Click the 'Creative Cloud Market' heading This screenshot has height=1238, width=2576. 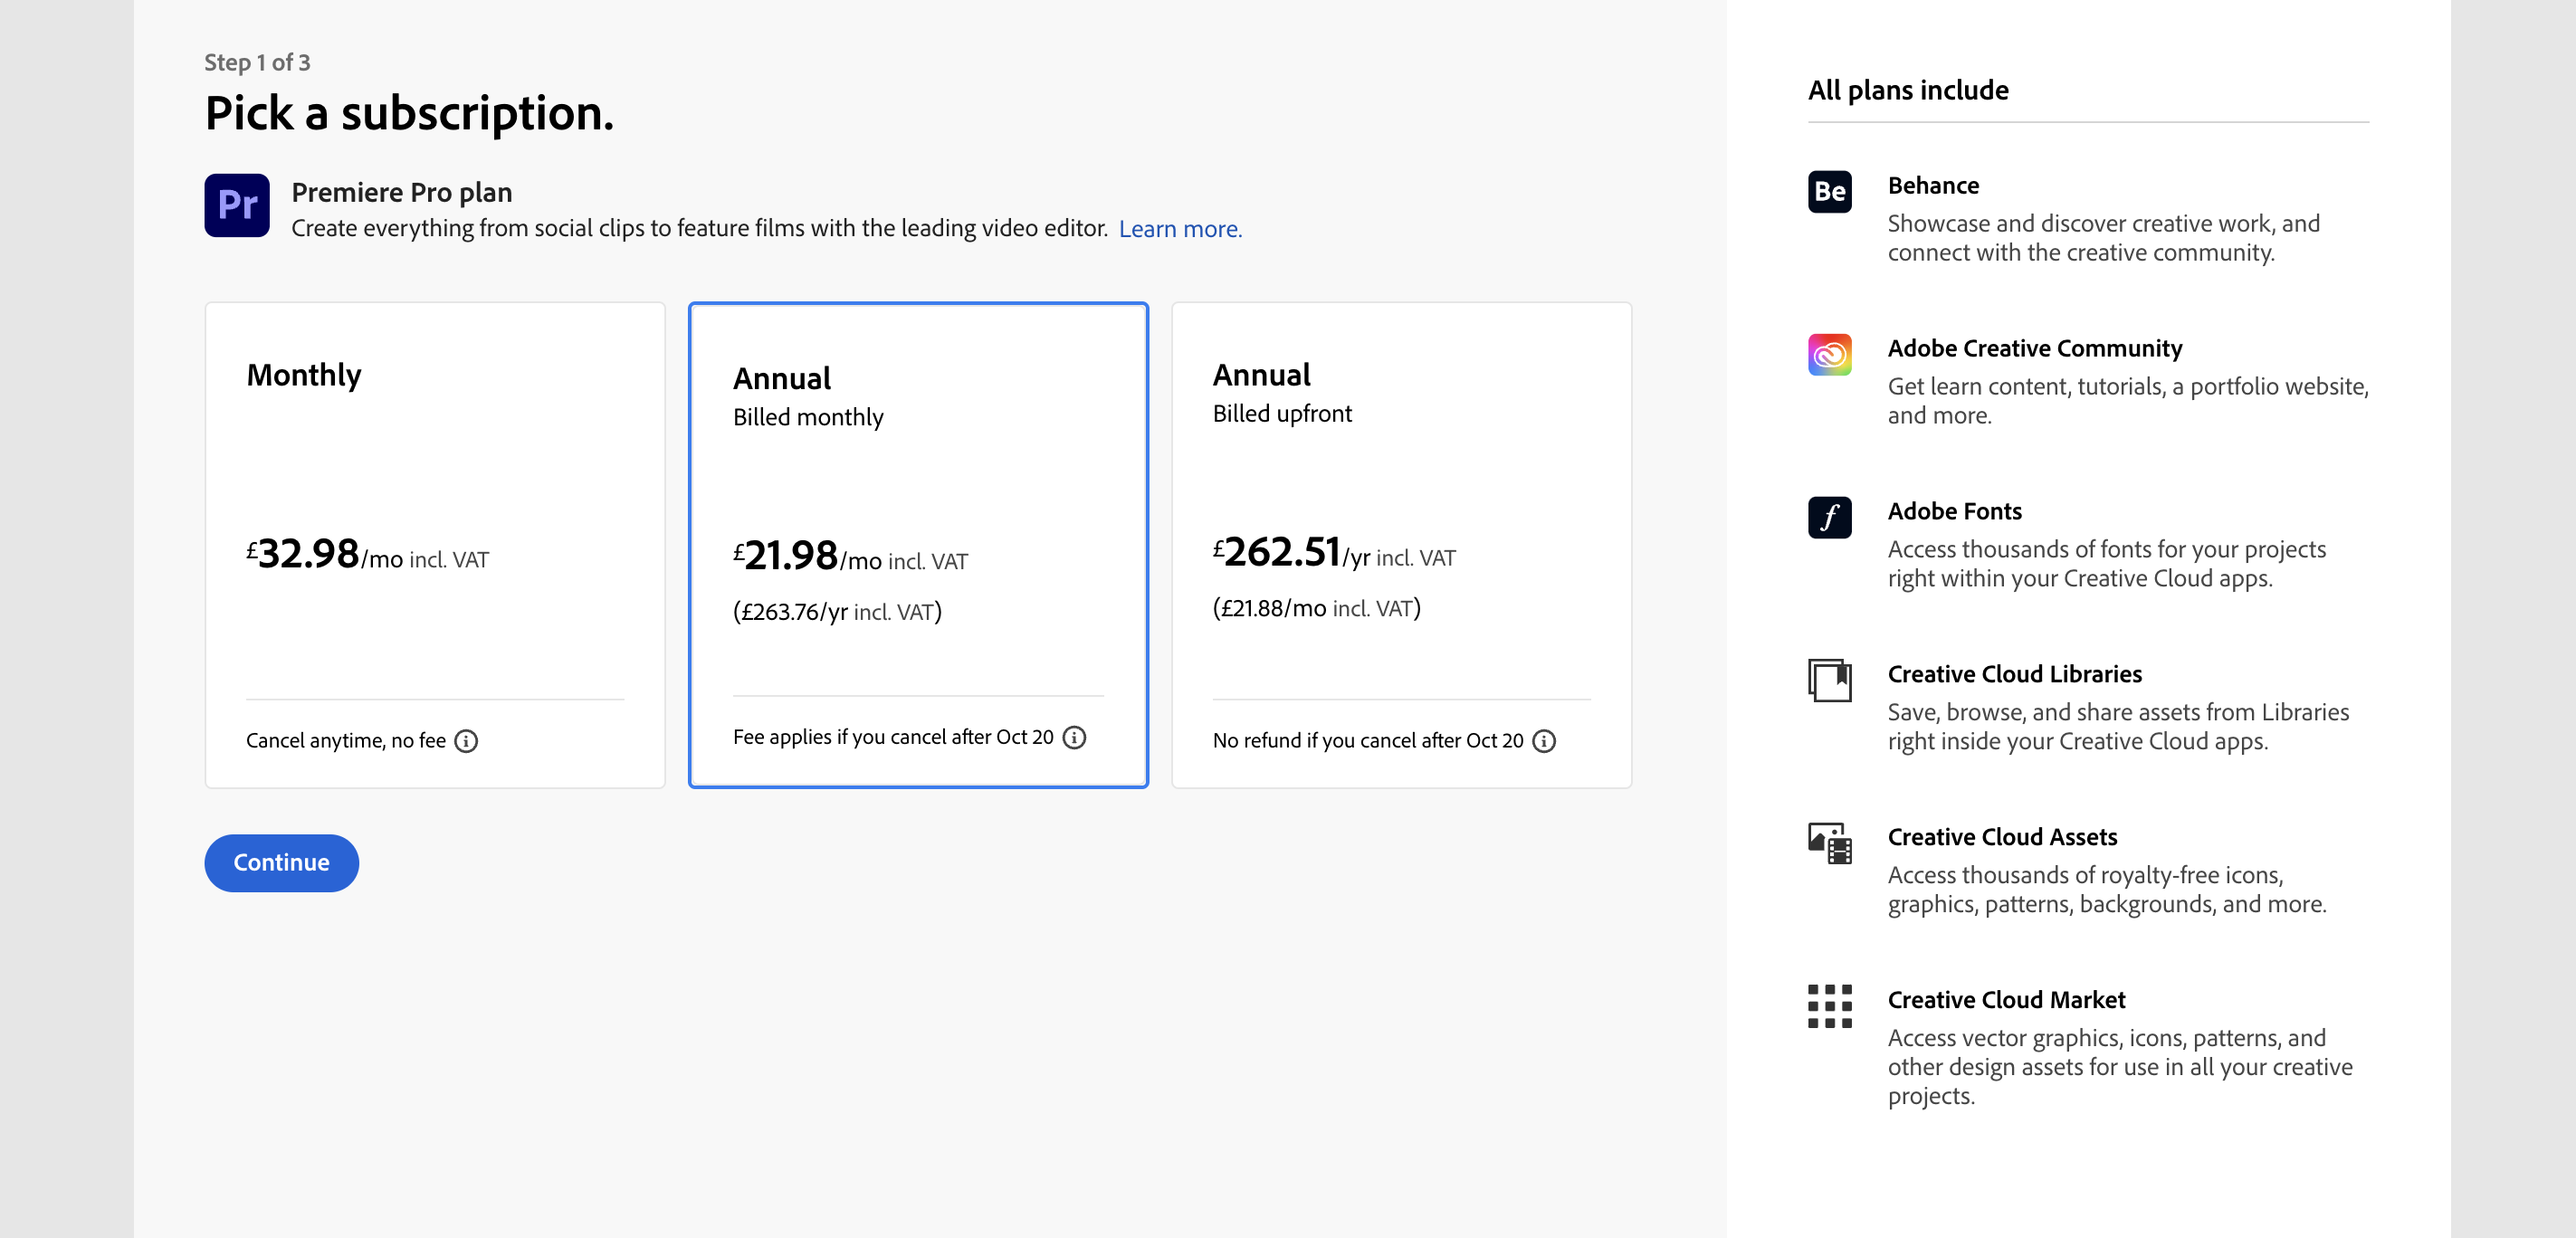click(2006, 1000)
